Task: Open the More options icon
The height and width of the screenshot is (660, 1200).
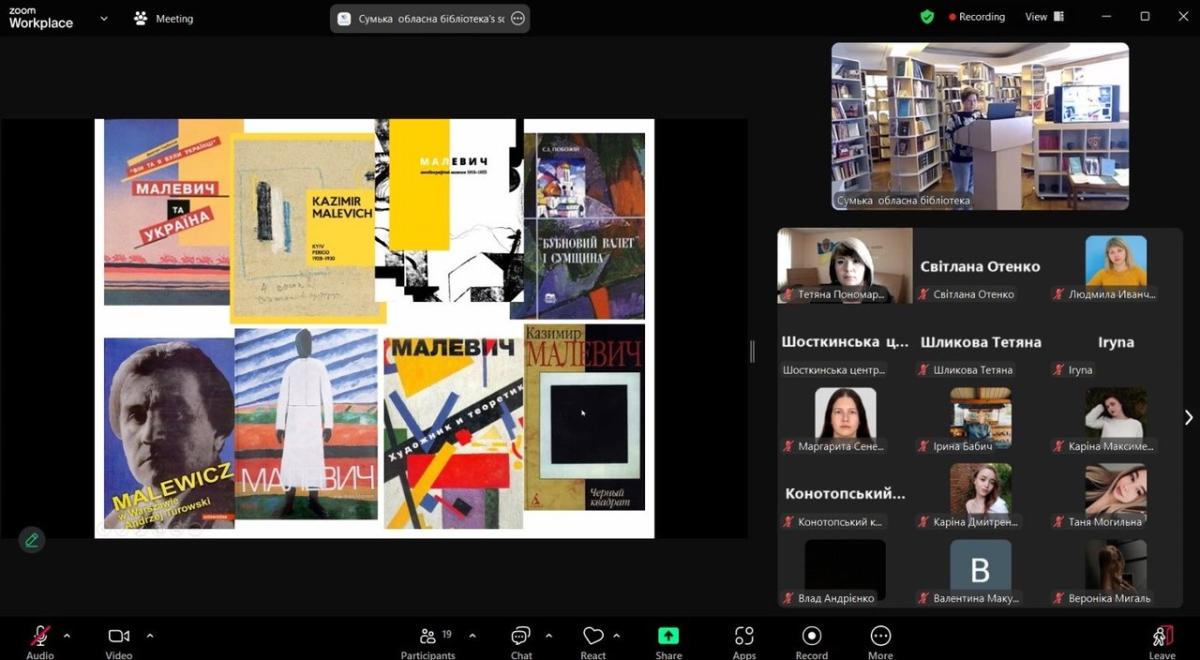Action: click(x=880, y=637)
